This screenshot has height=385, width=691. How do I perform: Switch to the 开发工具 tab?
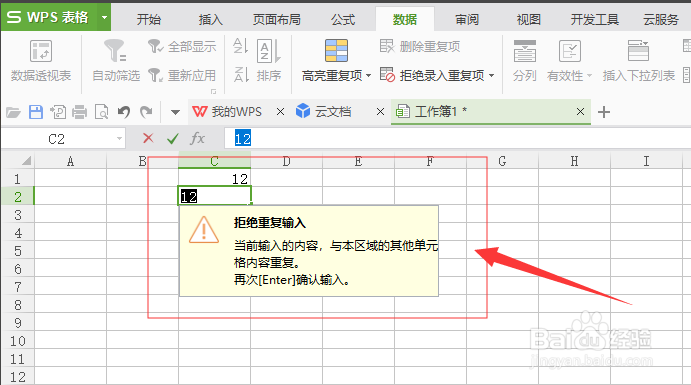pyautogui.click(x=594, y=19)
